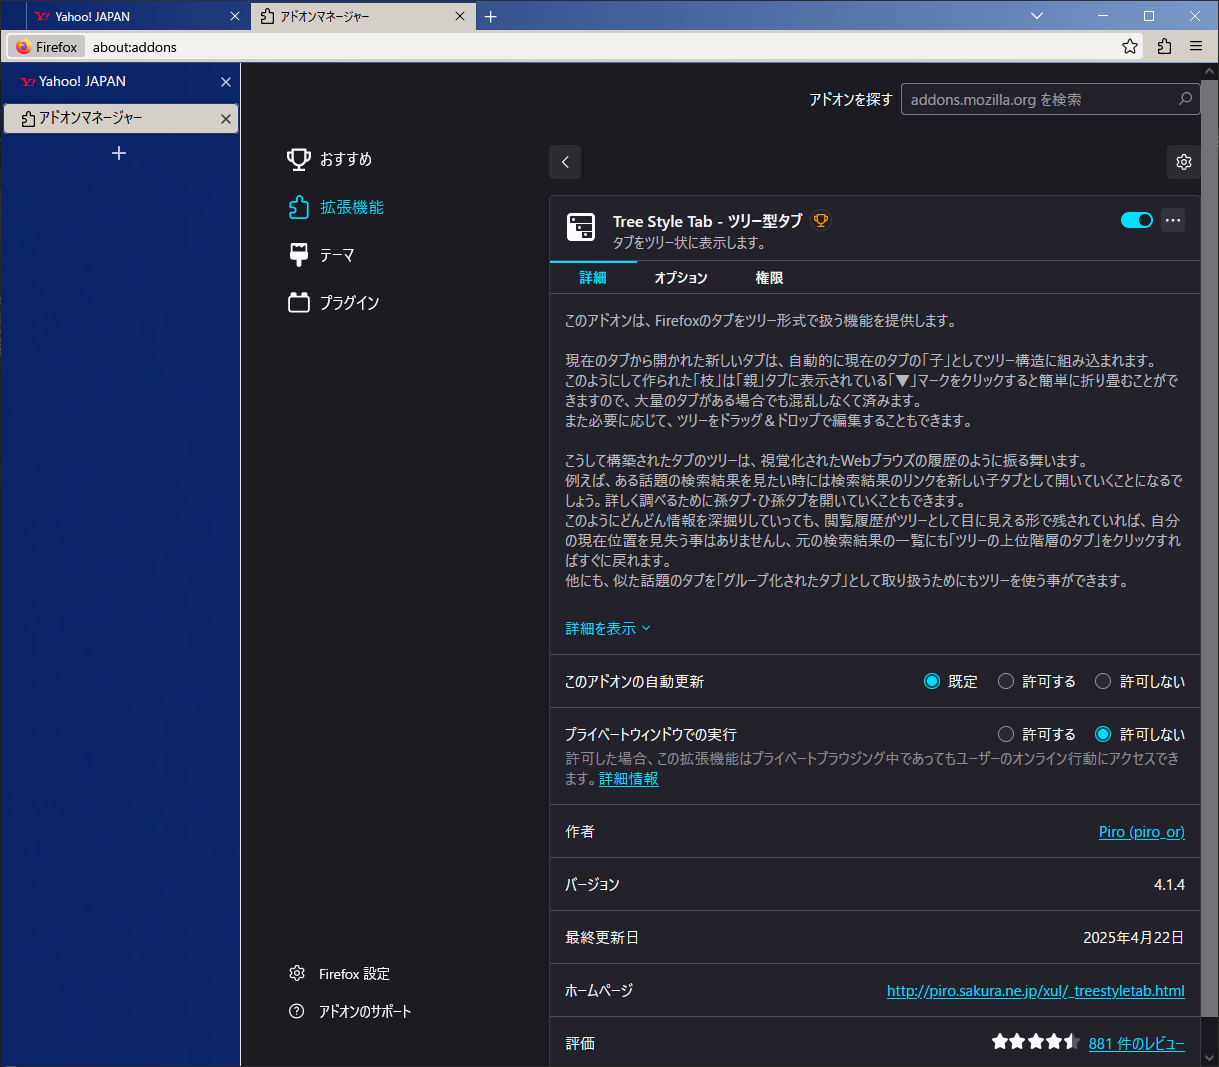This screenshot has width=1219, height=1067.
Task: Open プラグイン plugins category
Action: pos(334,303)
